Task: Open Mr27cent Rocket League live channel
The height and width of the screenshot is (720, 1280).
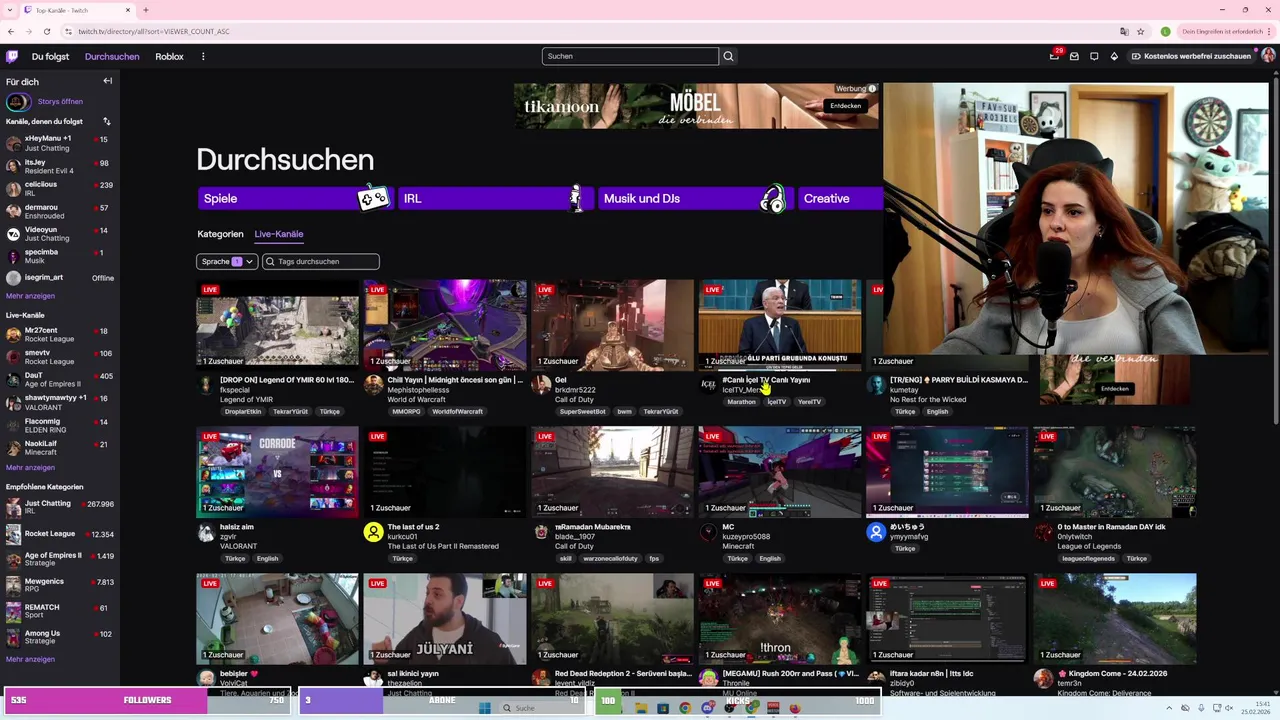Action: [x=60, y=335]
